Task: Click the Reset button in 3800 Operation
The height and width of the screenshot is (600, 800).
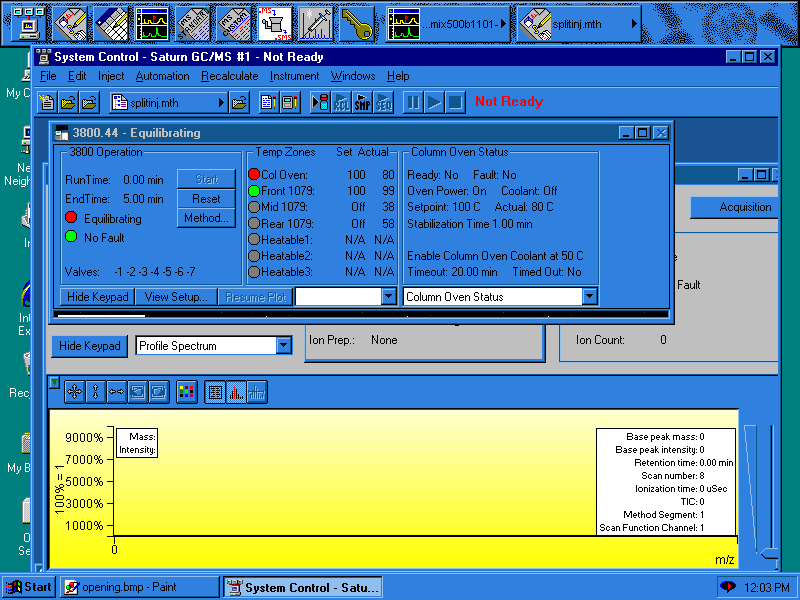Action: tap(206, 198)
